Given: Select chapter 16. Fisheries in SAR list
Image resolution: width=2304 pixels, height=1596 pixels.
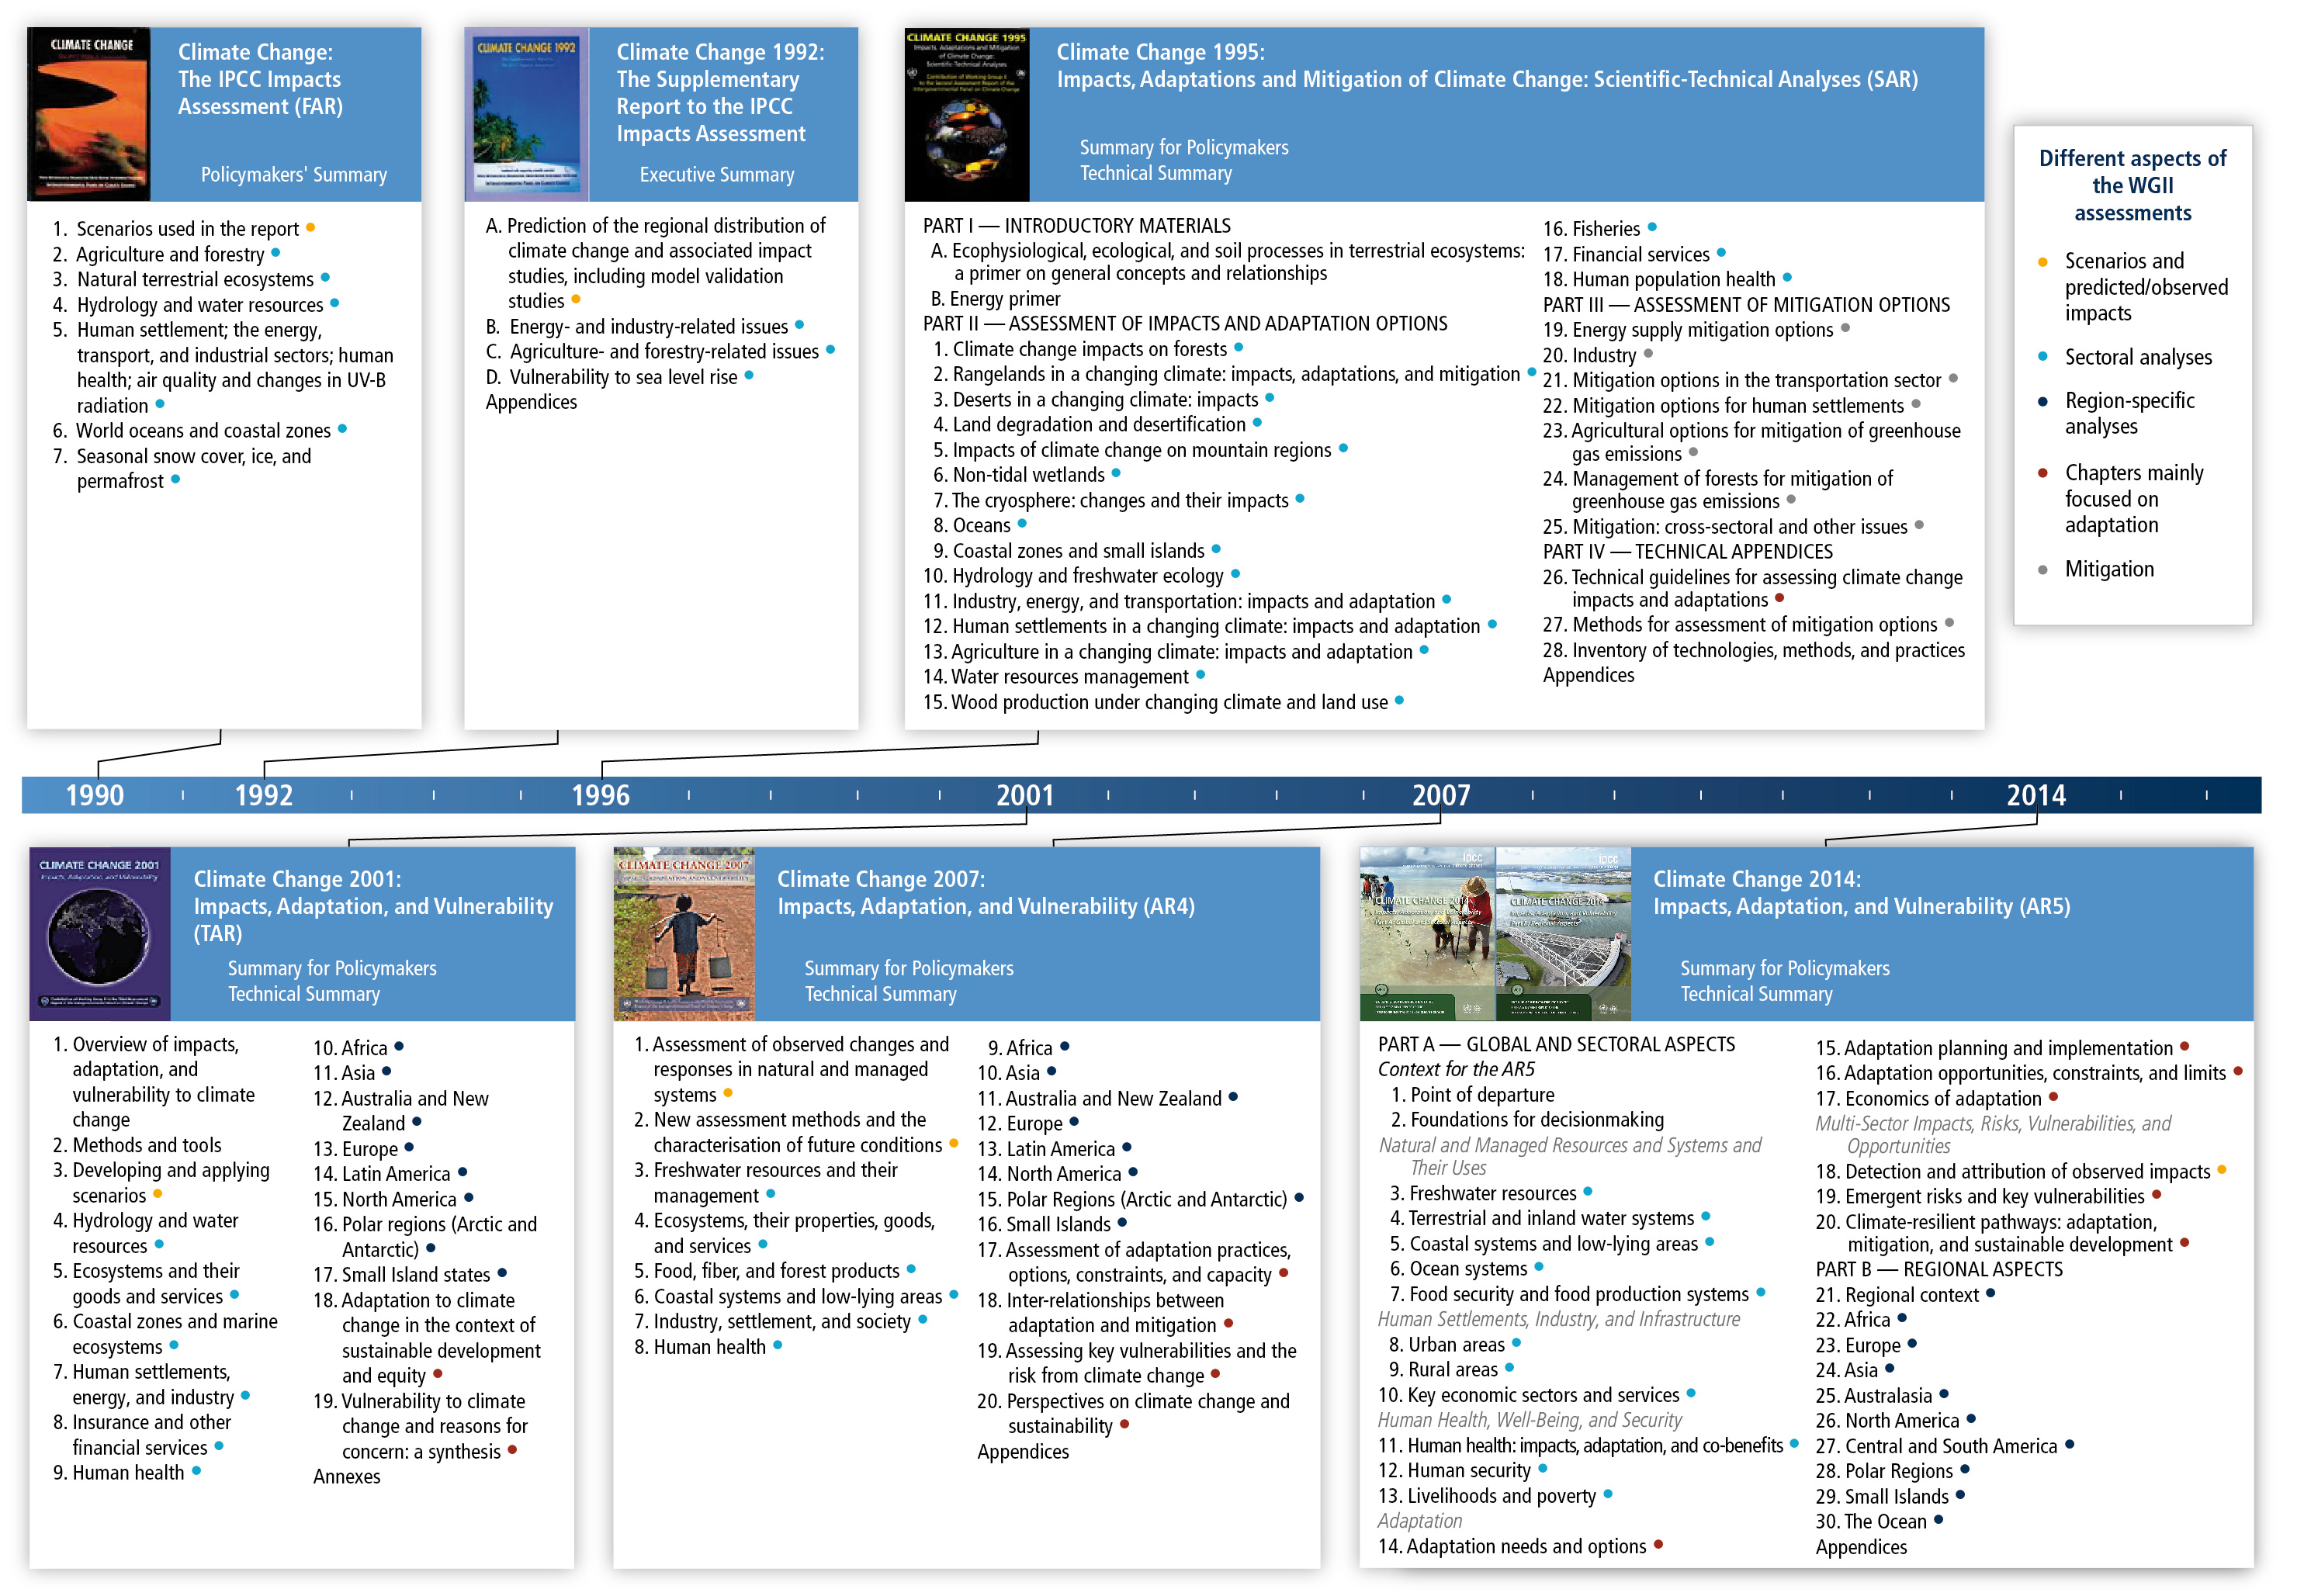Looking at the screenshot, I should pyautogui.click(x=1592, y=229).
